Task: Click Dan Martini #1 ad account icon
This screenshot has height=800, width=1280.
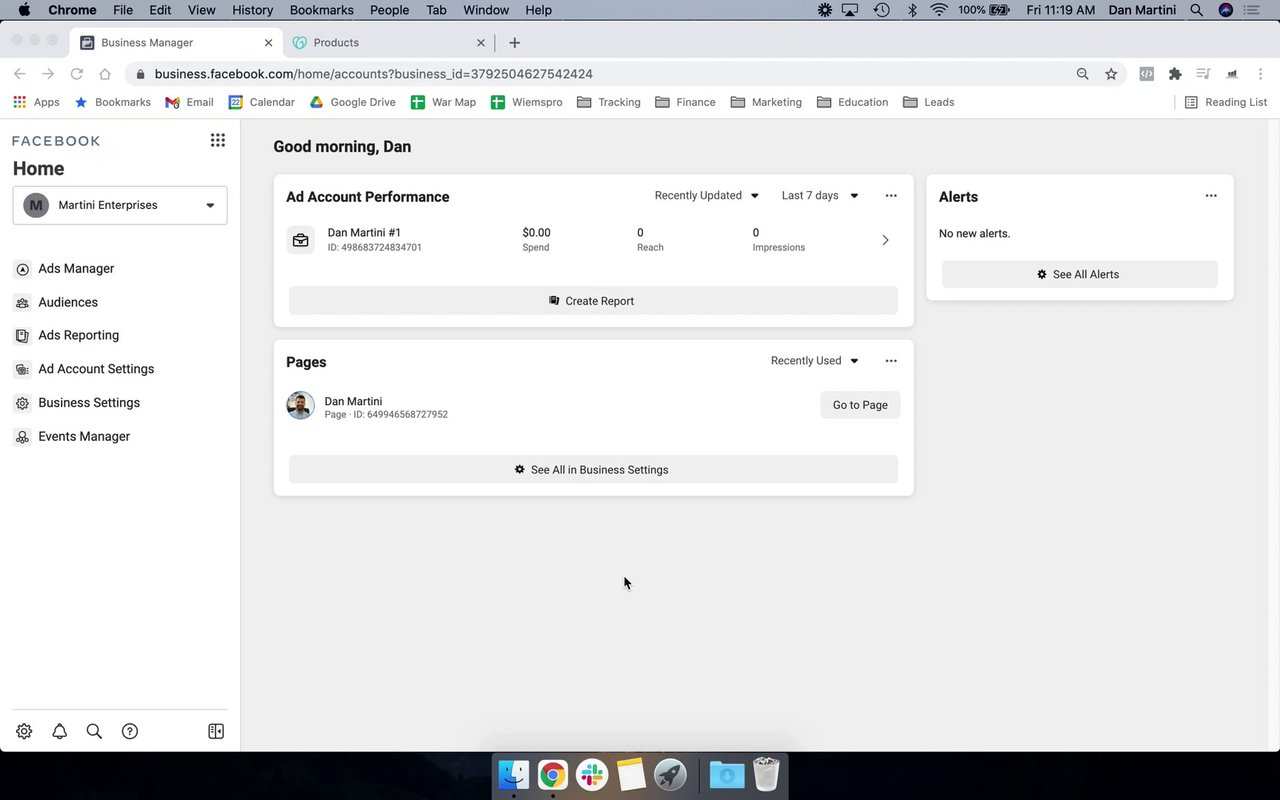Action: [x=300, y=240]
